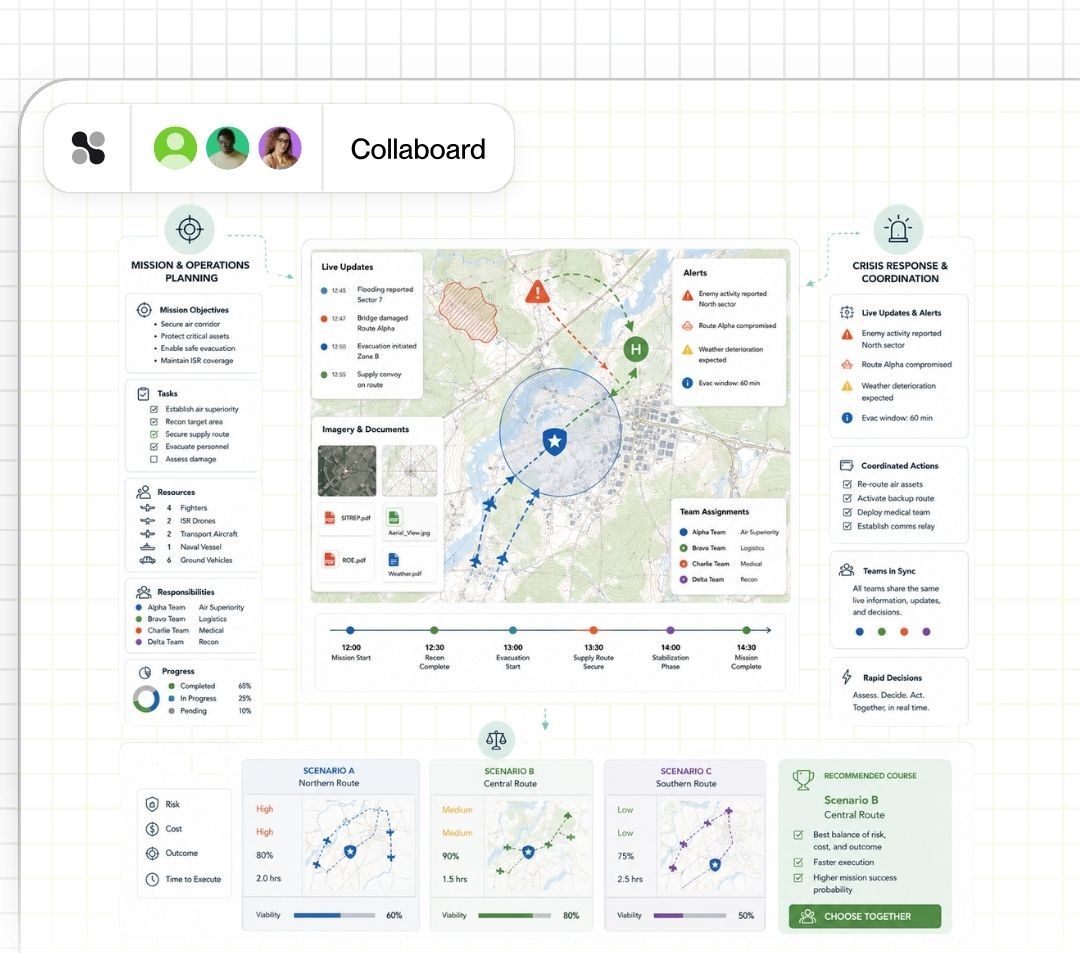Click the Live Updates & Alerts scan icon

click(x=847, y=312)
